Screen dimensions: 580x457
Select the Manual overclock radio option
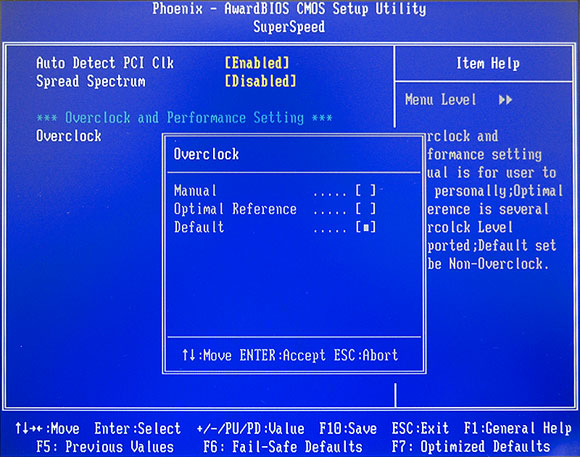click(275, 191)
